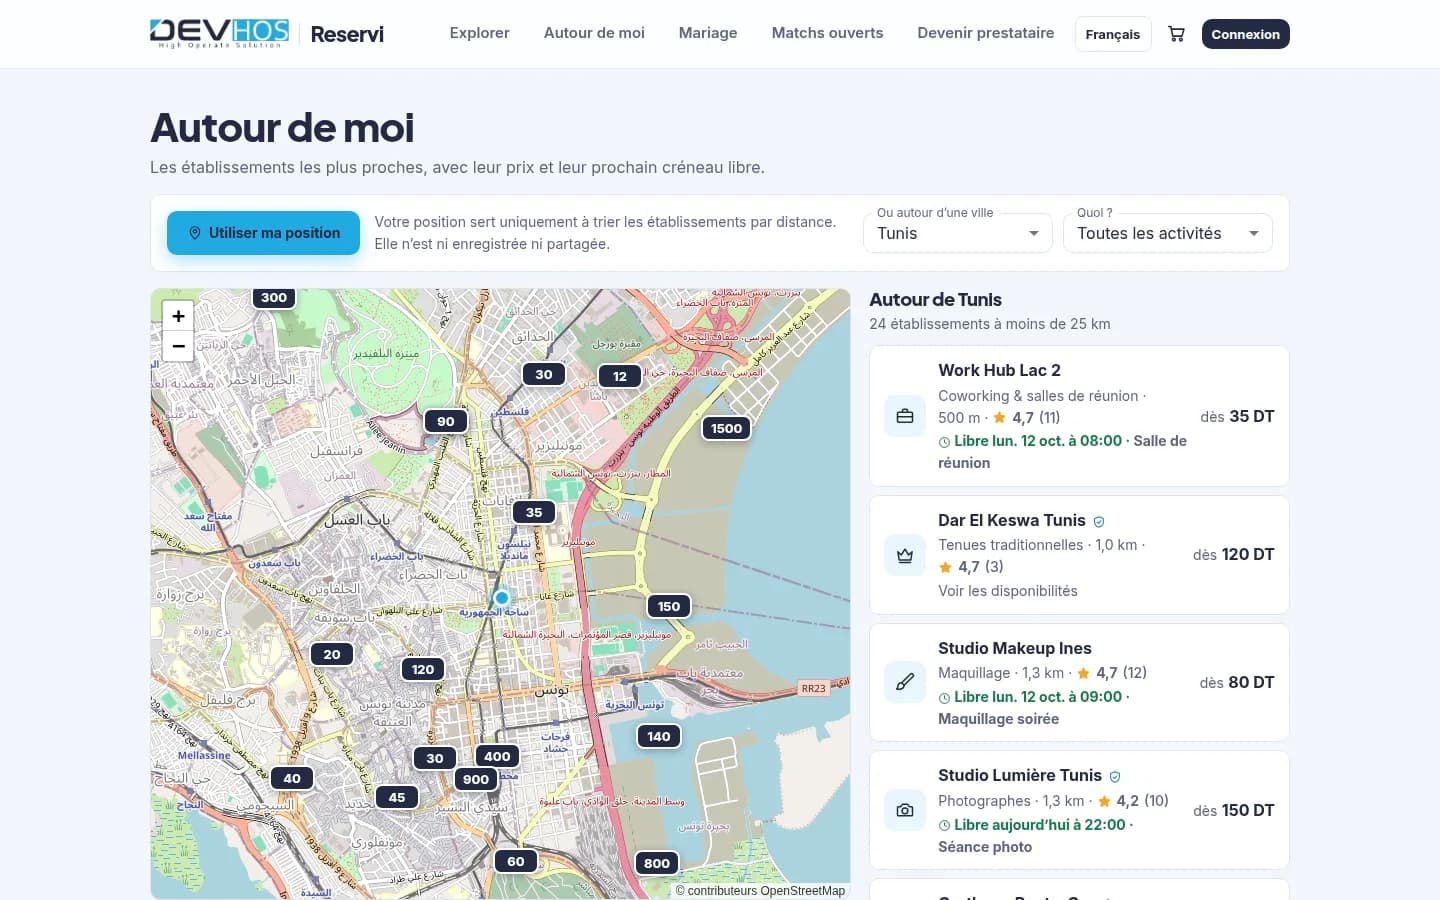This screenshot has width=1440, height=900.
Task: Select the 12 price marker on the map
Action: coord(620,376)
